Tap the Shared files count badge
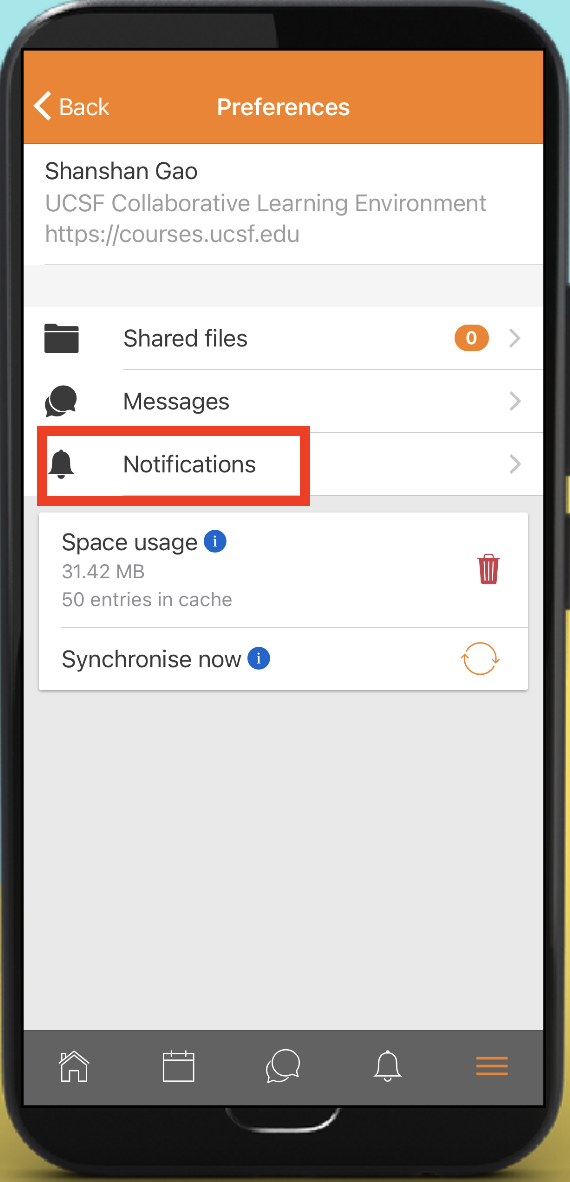This screenshot has height=1182, width=570. [x=471, y=338]
